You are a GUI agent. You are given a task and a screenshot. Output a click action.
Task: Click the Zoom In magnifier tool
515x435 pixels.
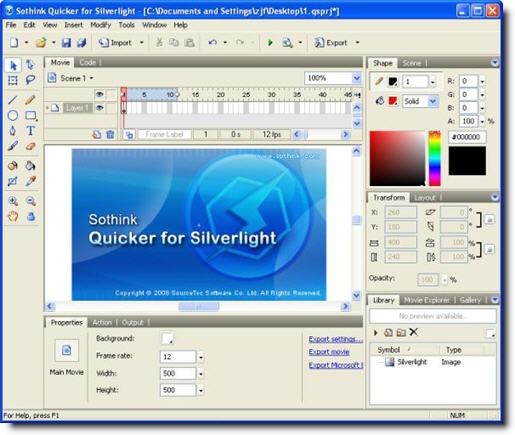13,201
